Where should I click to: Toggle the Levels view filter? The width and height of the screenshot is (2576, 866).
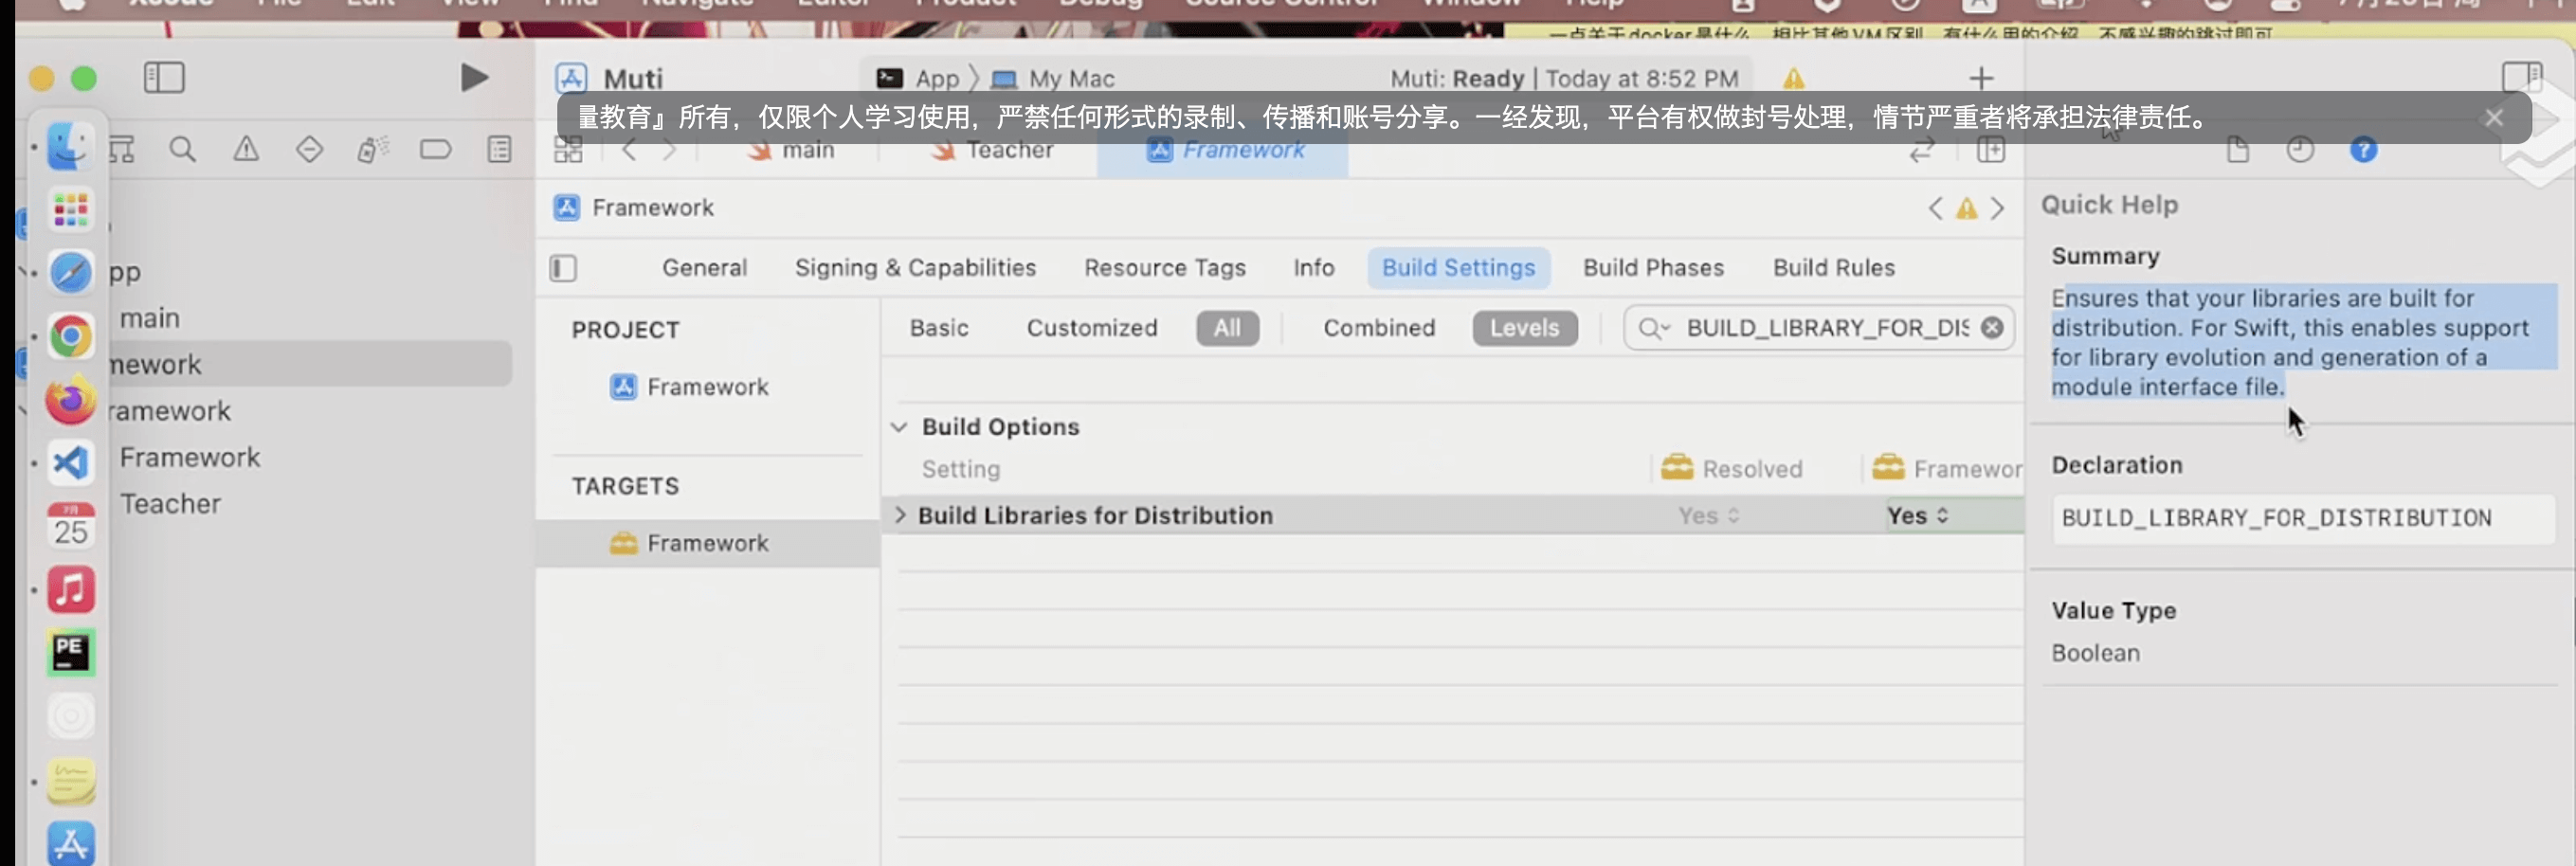click(1524, 328)
